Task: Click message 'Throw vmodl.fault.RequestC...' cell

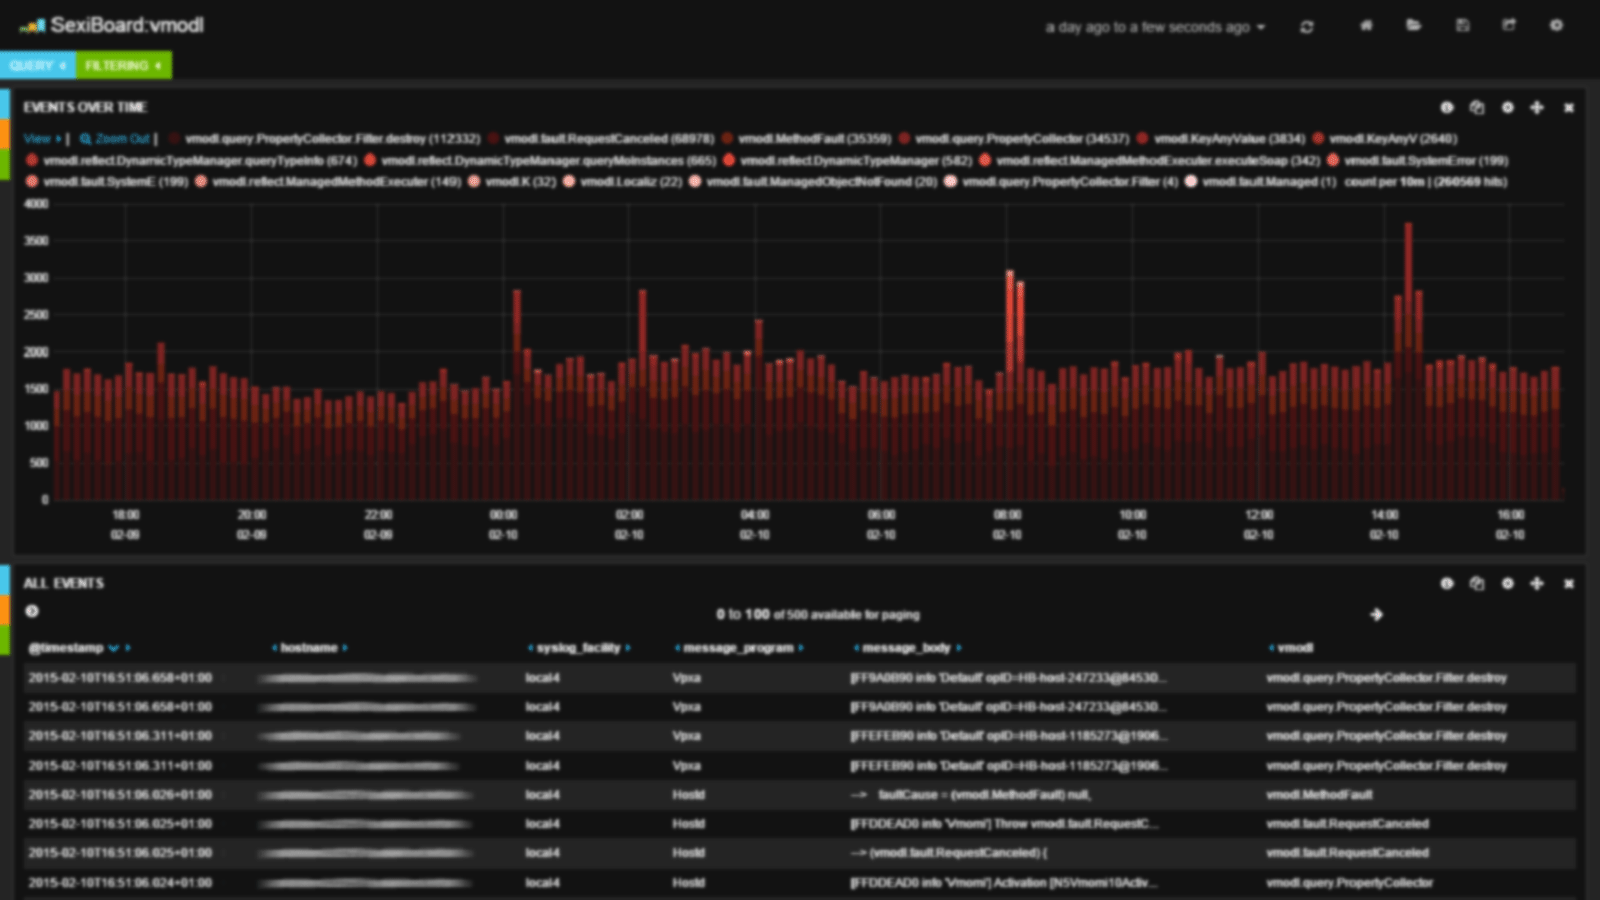Action: coord(1004,824)
